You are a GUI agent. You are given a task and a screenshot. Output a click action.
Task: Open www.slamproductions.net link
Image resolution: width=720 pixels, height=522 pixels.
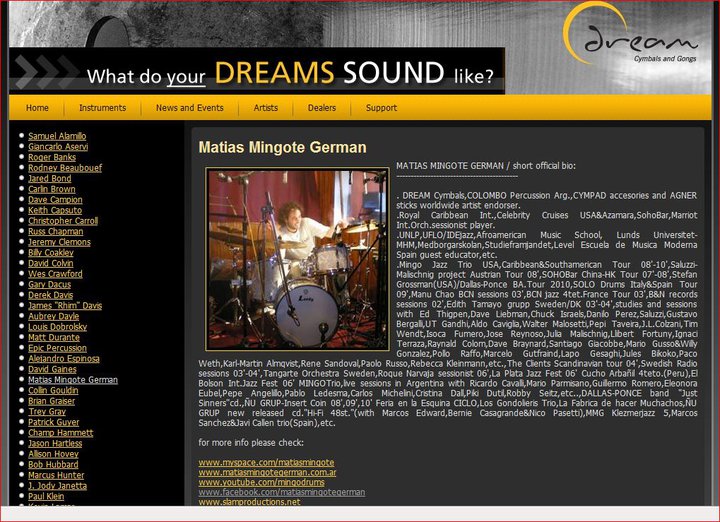(x=249, y=502)
